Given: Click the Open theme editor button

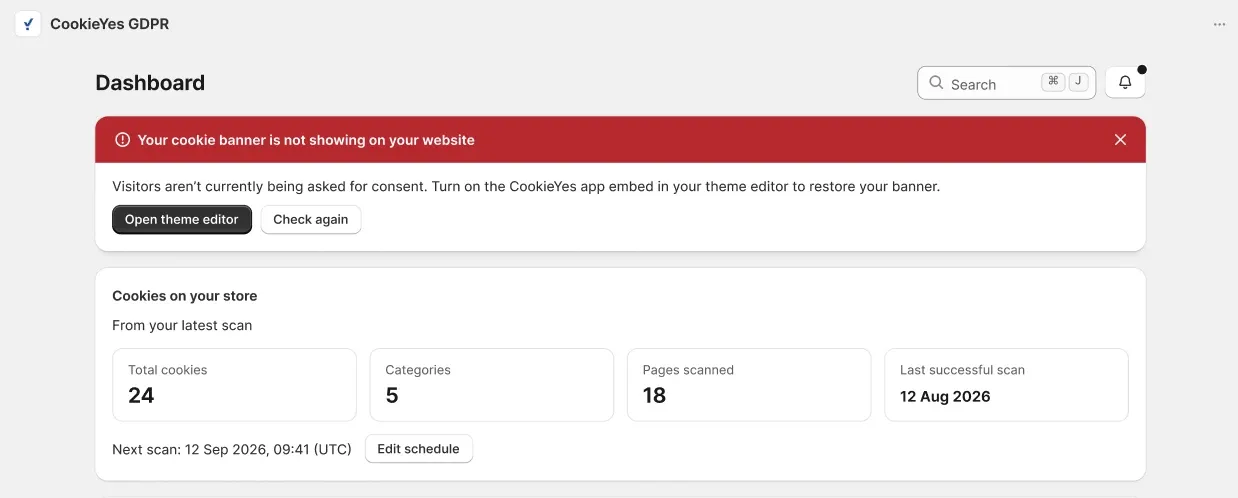Looking at the screenshot, I should point(182,220).
